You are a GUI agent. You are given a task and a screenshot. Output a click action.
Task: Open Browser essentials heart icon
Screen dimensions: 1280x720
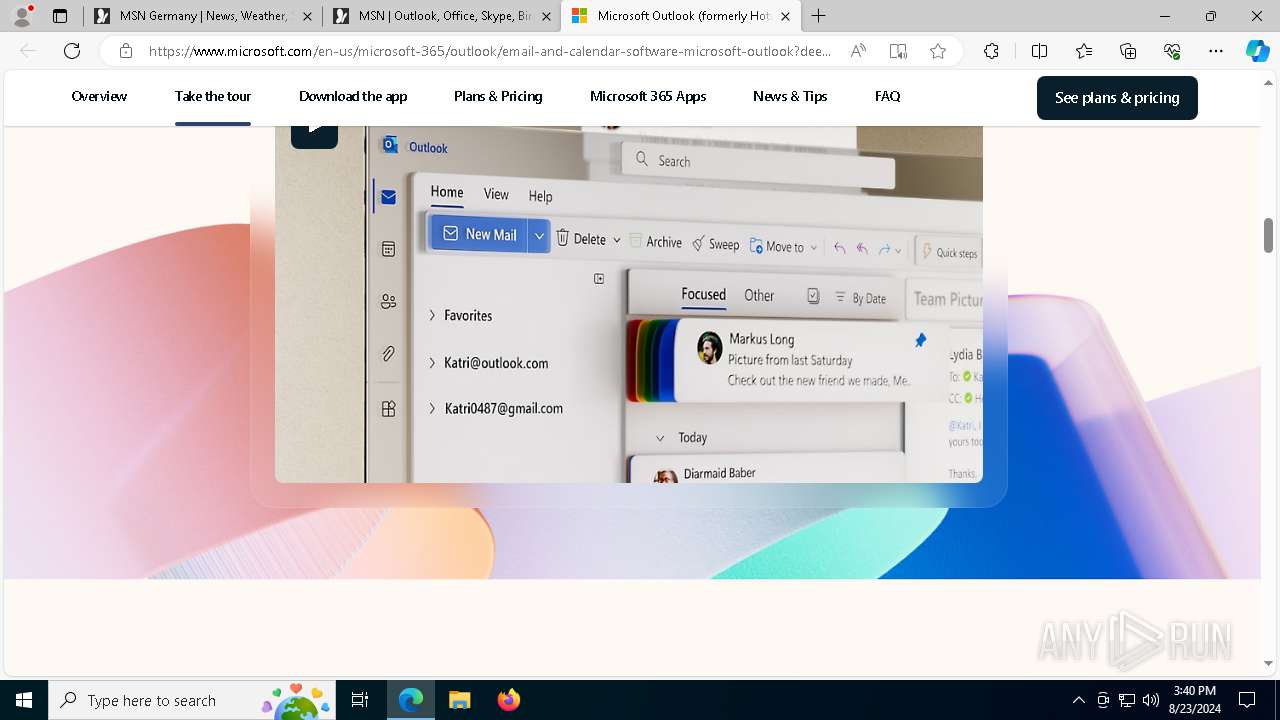point(1172,51)
